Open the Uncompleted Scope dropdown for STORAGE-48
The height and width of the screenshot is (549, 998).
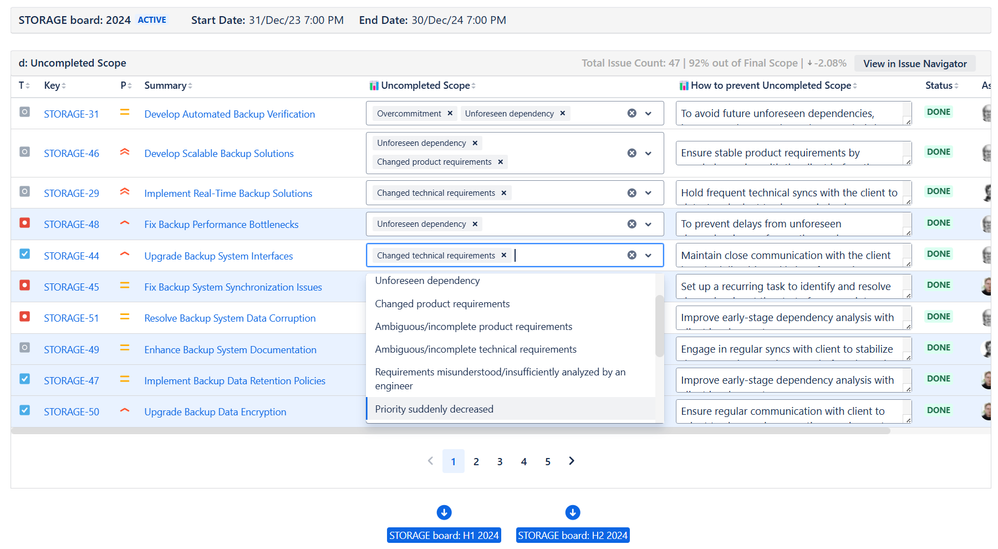coord(649,224)
